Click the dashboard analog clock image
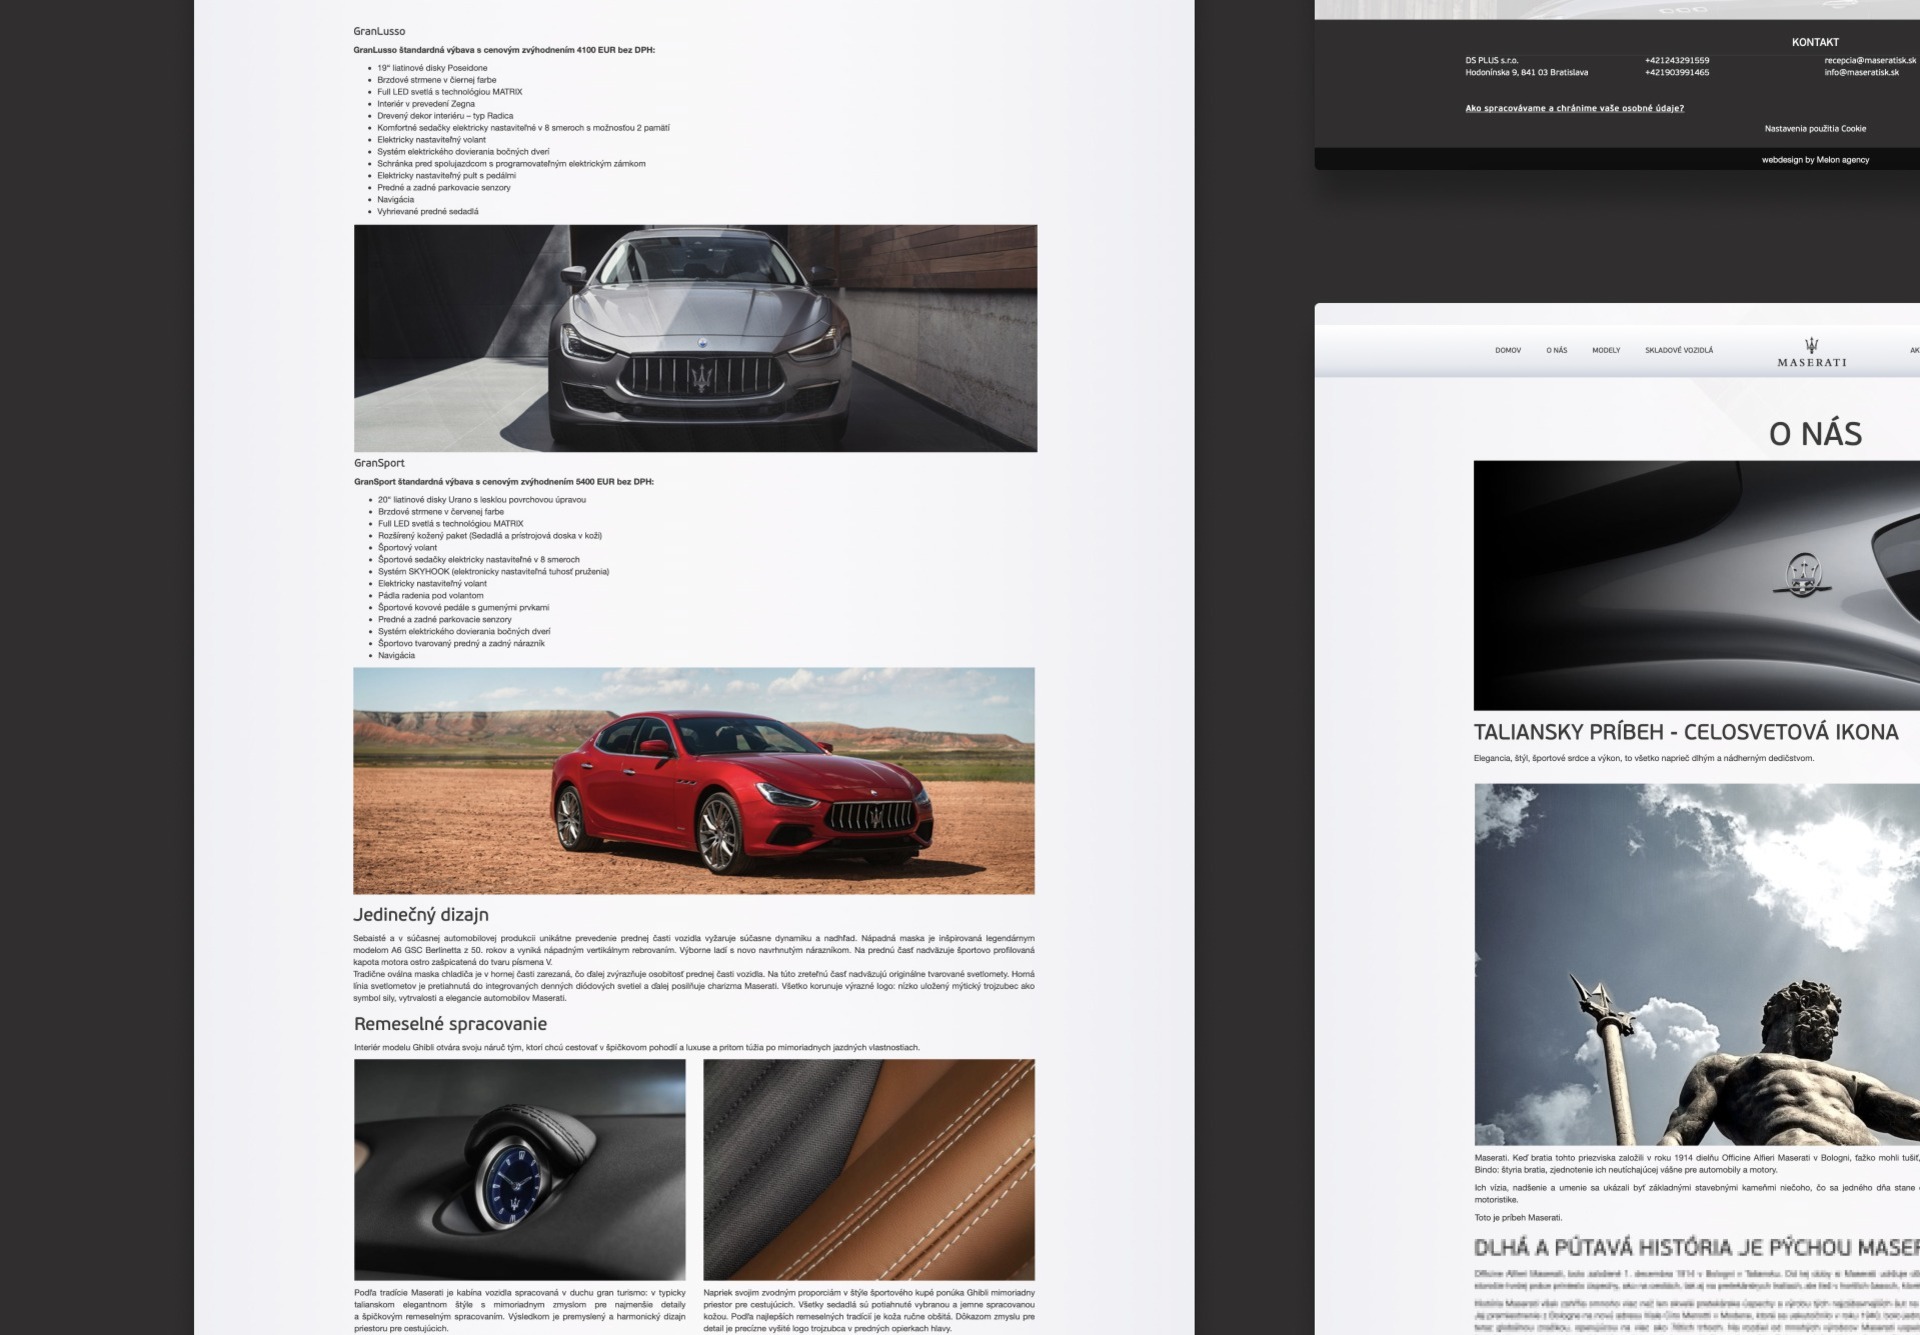 click(x=519, y=1169)
